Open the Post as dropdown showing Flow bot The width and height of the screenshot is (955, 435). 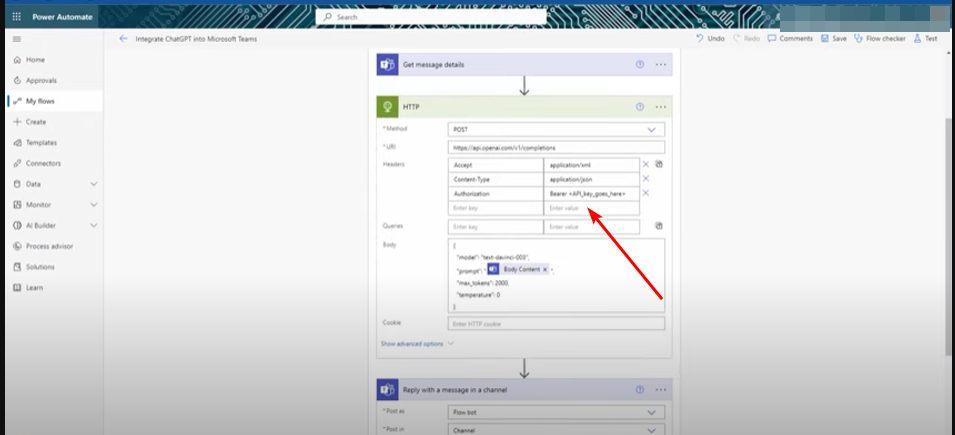point(556,412)
